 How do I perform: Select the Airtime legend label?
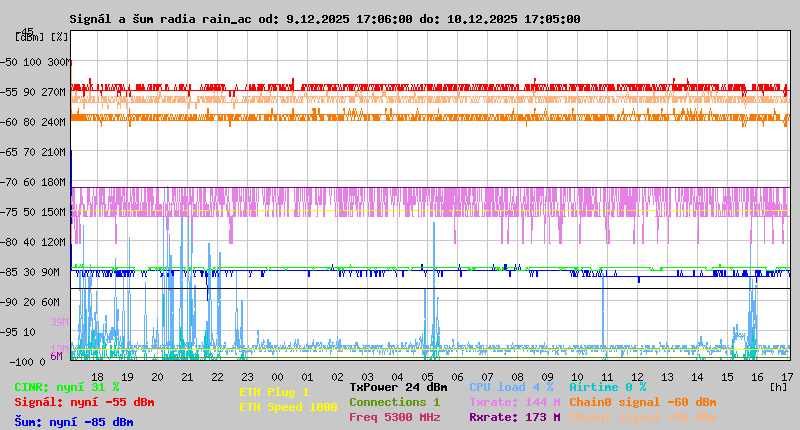pos(607,387)
